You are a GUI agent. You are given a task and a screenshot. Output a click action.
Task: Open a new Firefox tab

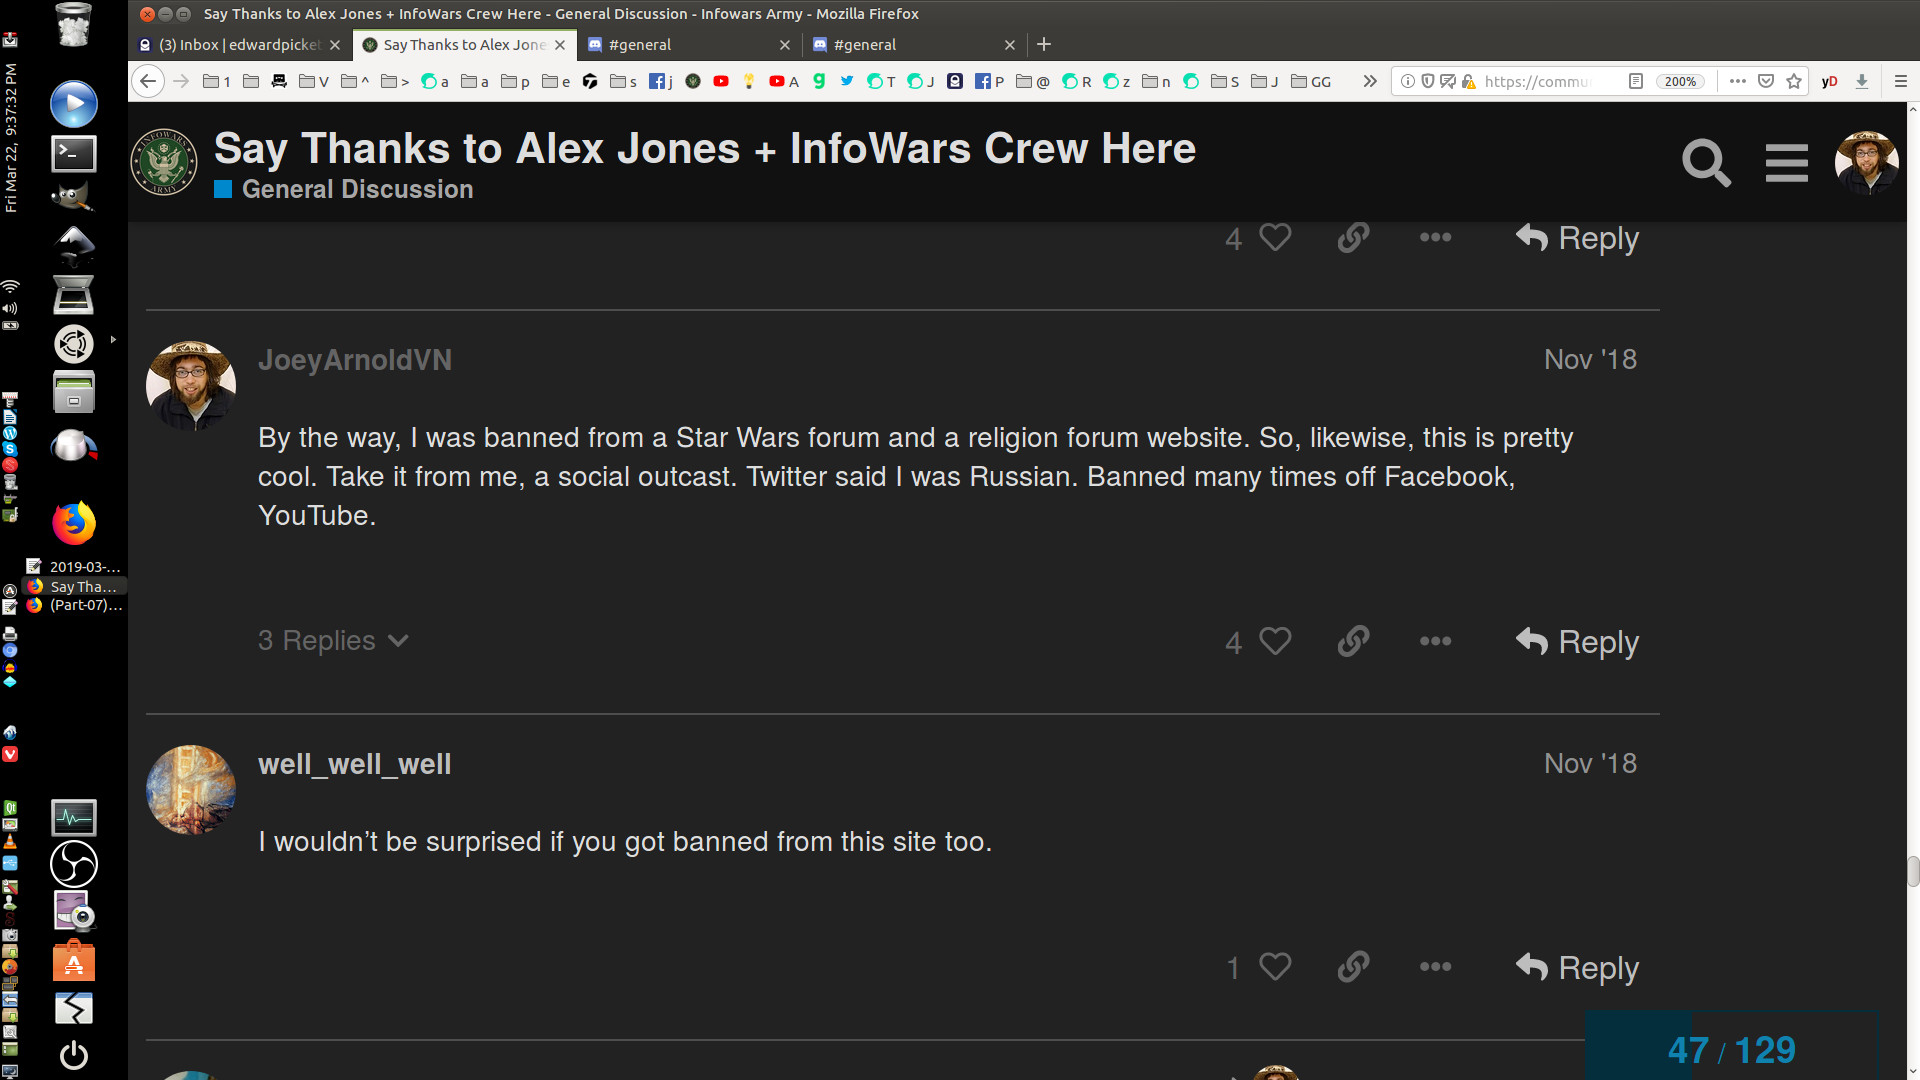[x=1044, y=45]
